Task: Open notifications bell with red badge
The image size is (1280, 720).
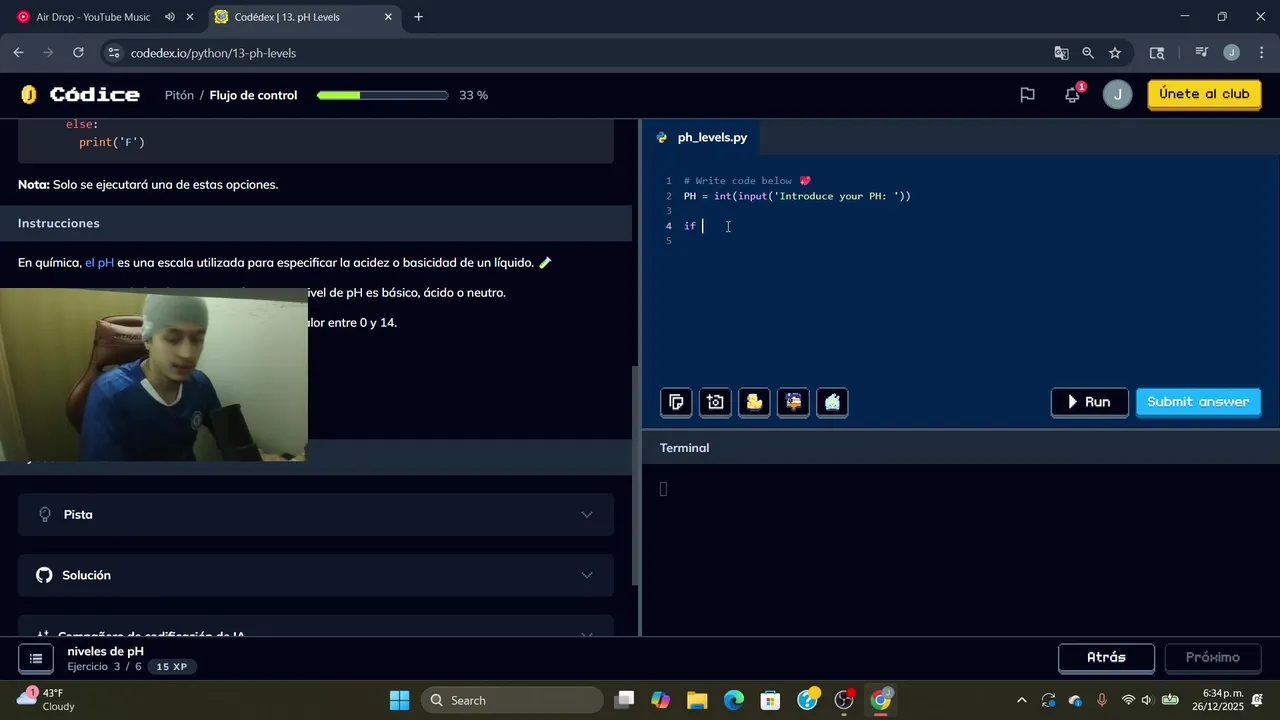Action: (1072, 95)
